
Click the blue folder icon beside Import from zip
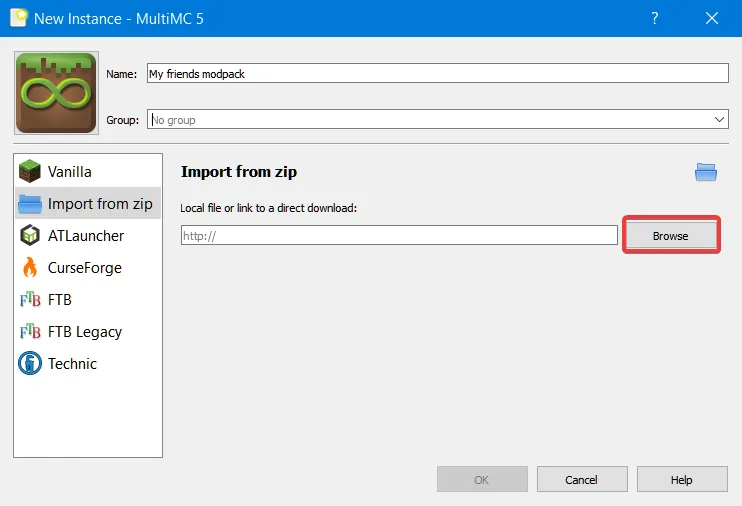pos(30,204)
